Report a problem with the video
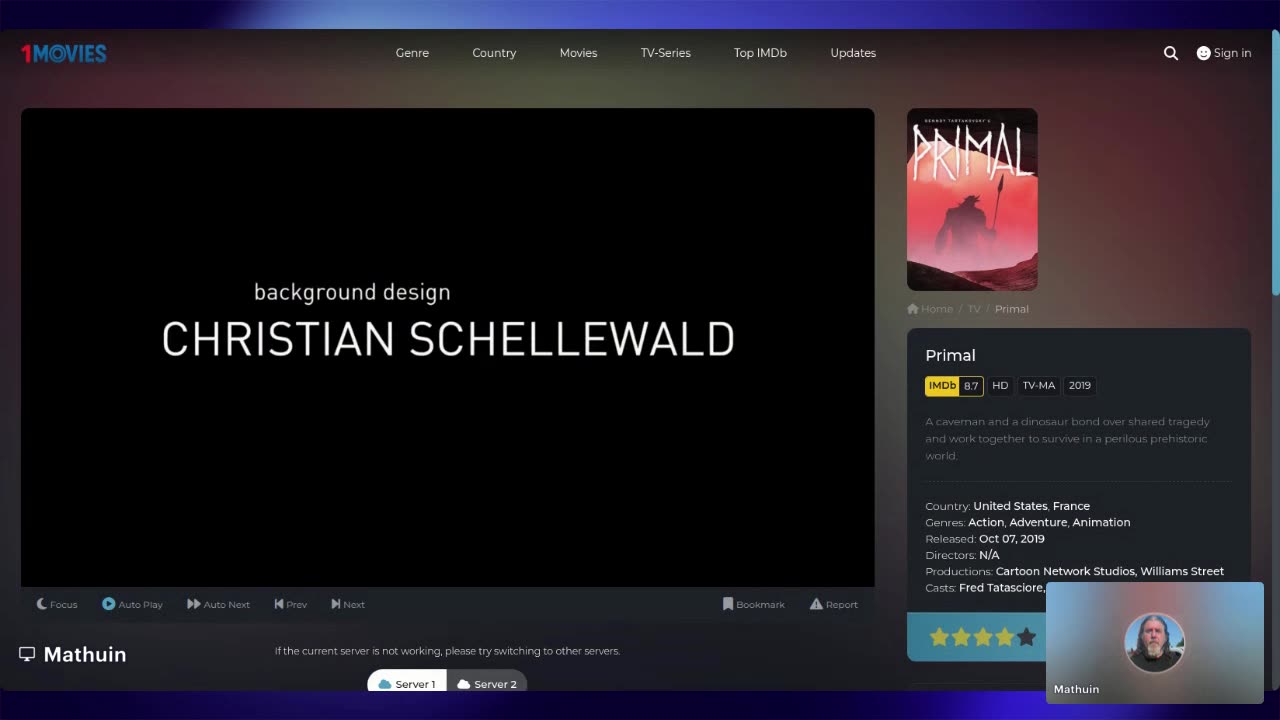Image resolution: width=1280 pixels, height=720 pixels. point(834,604)
